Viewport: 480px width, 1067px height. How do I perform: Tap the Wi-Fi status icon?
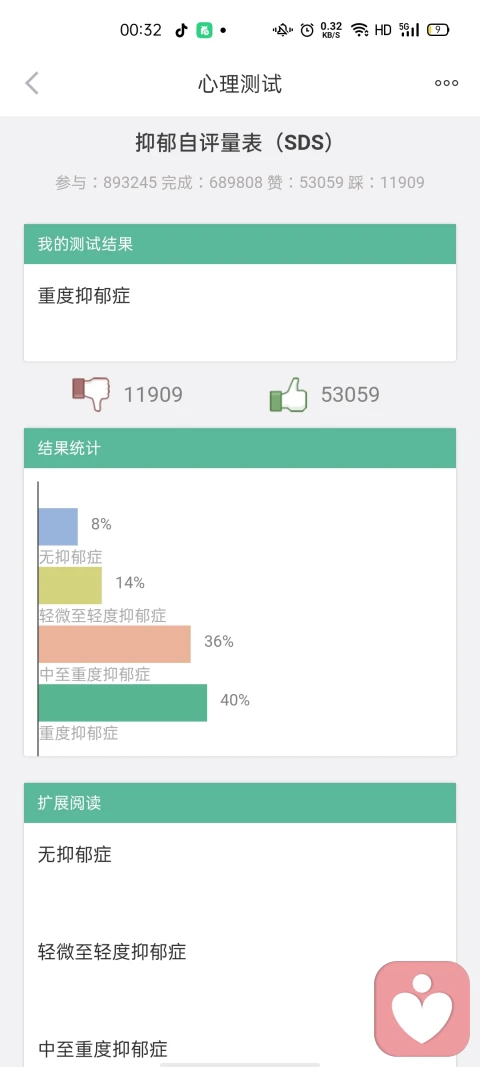[359, 30]
